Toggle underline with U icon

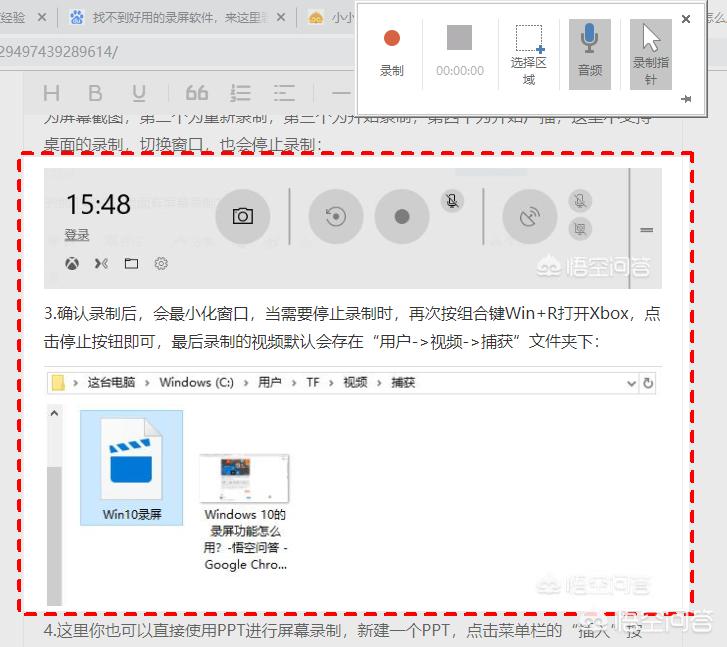139,93
